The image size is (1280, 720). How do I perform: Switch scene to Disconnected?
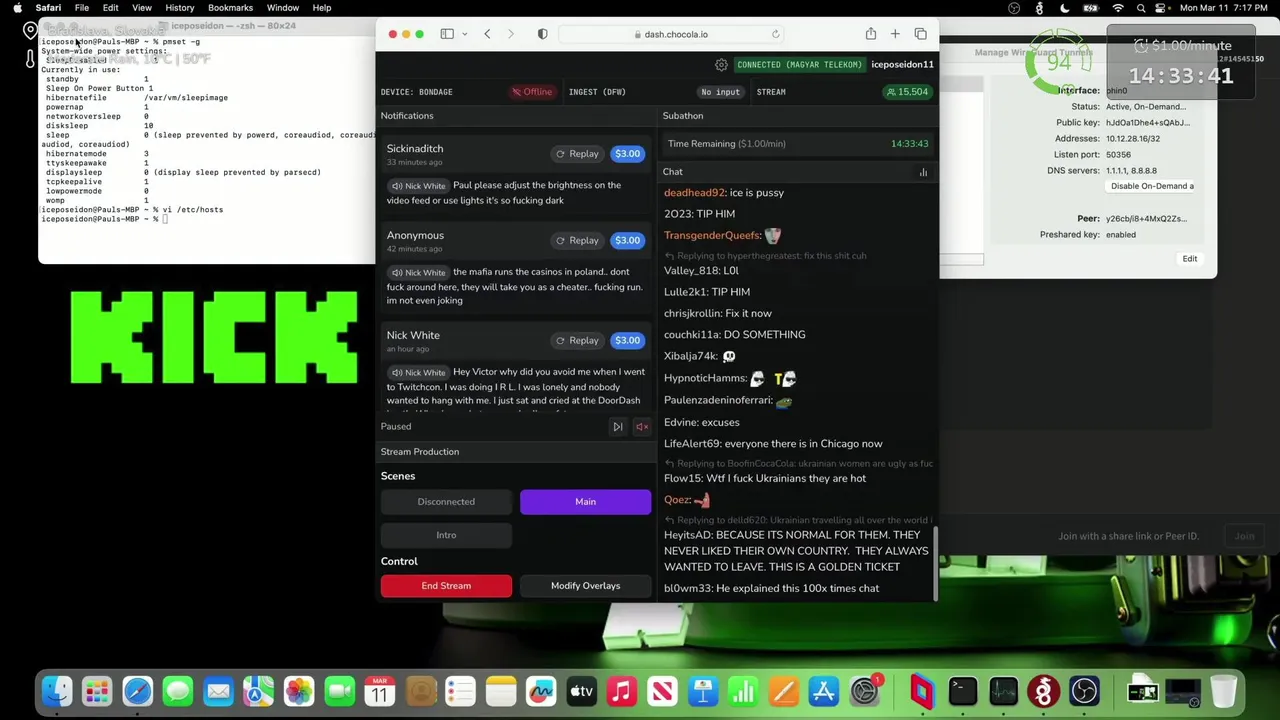coord(446,502)
